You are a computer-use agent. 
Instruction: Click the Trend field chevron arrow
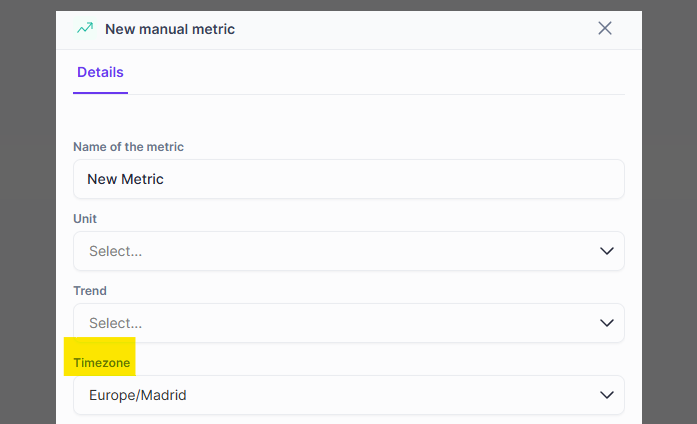coord(607,323)
